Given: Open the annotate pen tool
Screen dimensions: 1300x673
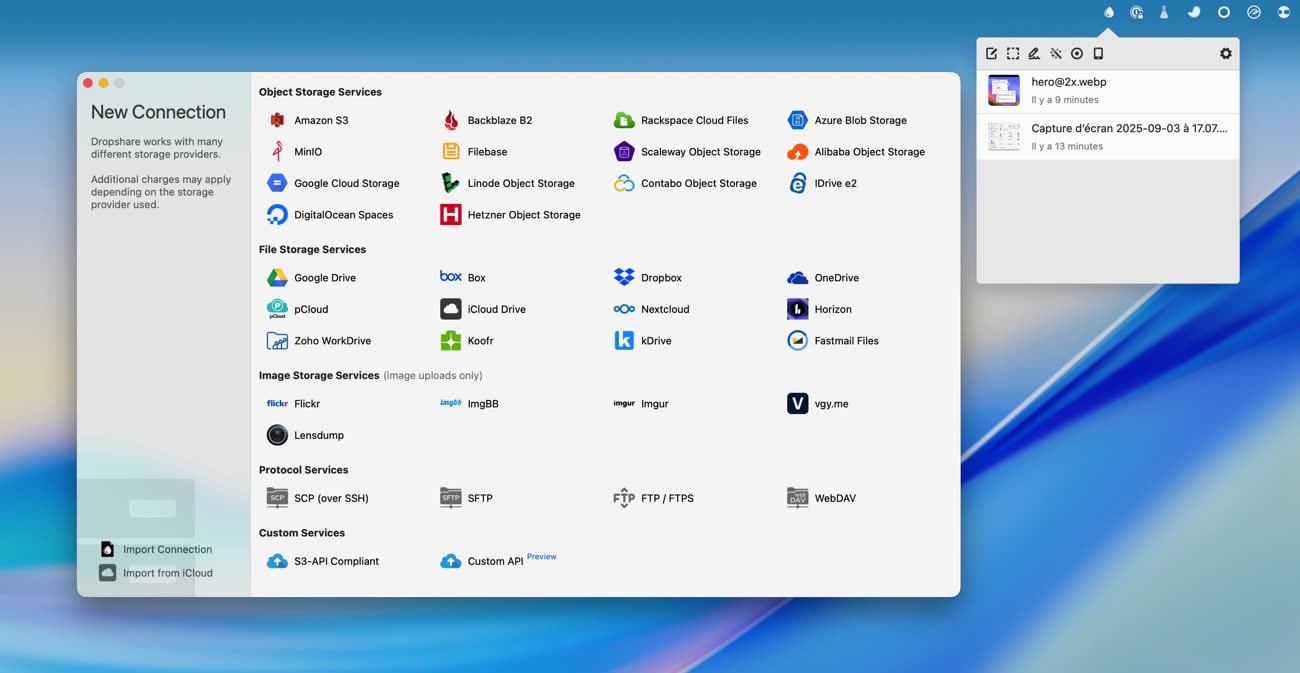Looking at the screenshot, I should pos(1034,54).
